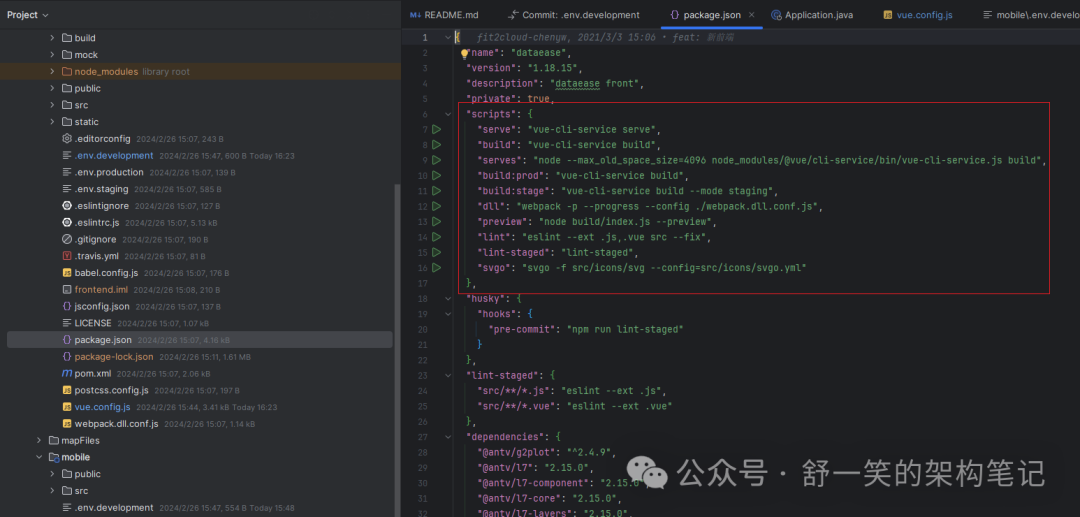Open vue.config.js in project tree
Viewport: 1080px width, 517px height.
tap(103, 407)
